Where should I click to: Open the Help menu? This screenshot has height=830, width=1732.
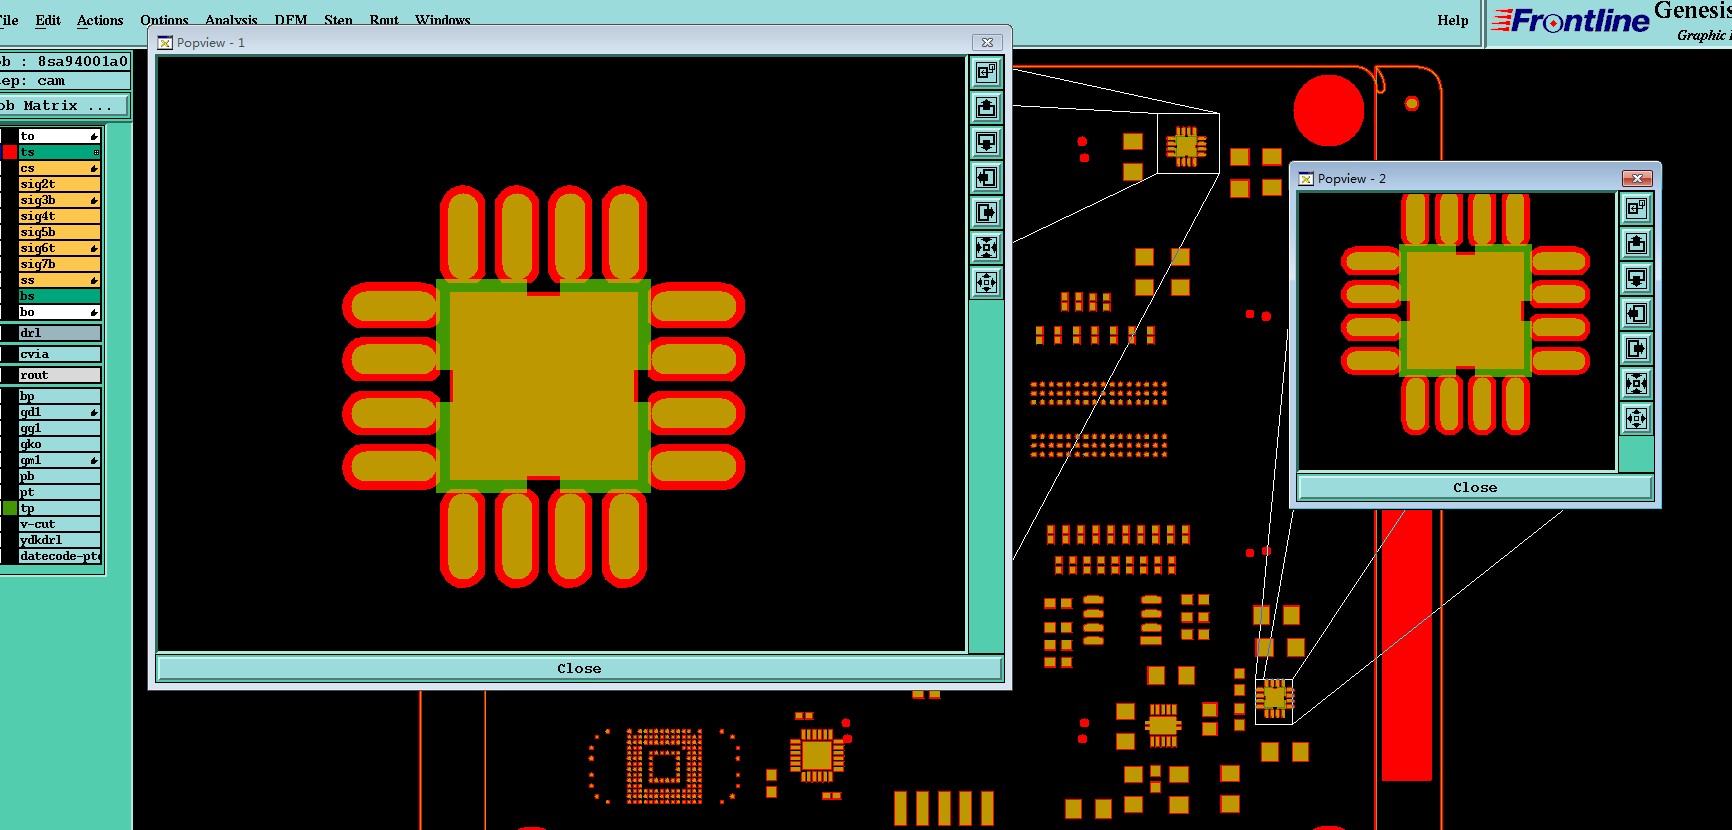point(1453,20)
